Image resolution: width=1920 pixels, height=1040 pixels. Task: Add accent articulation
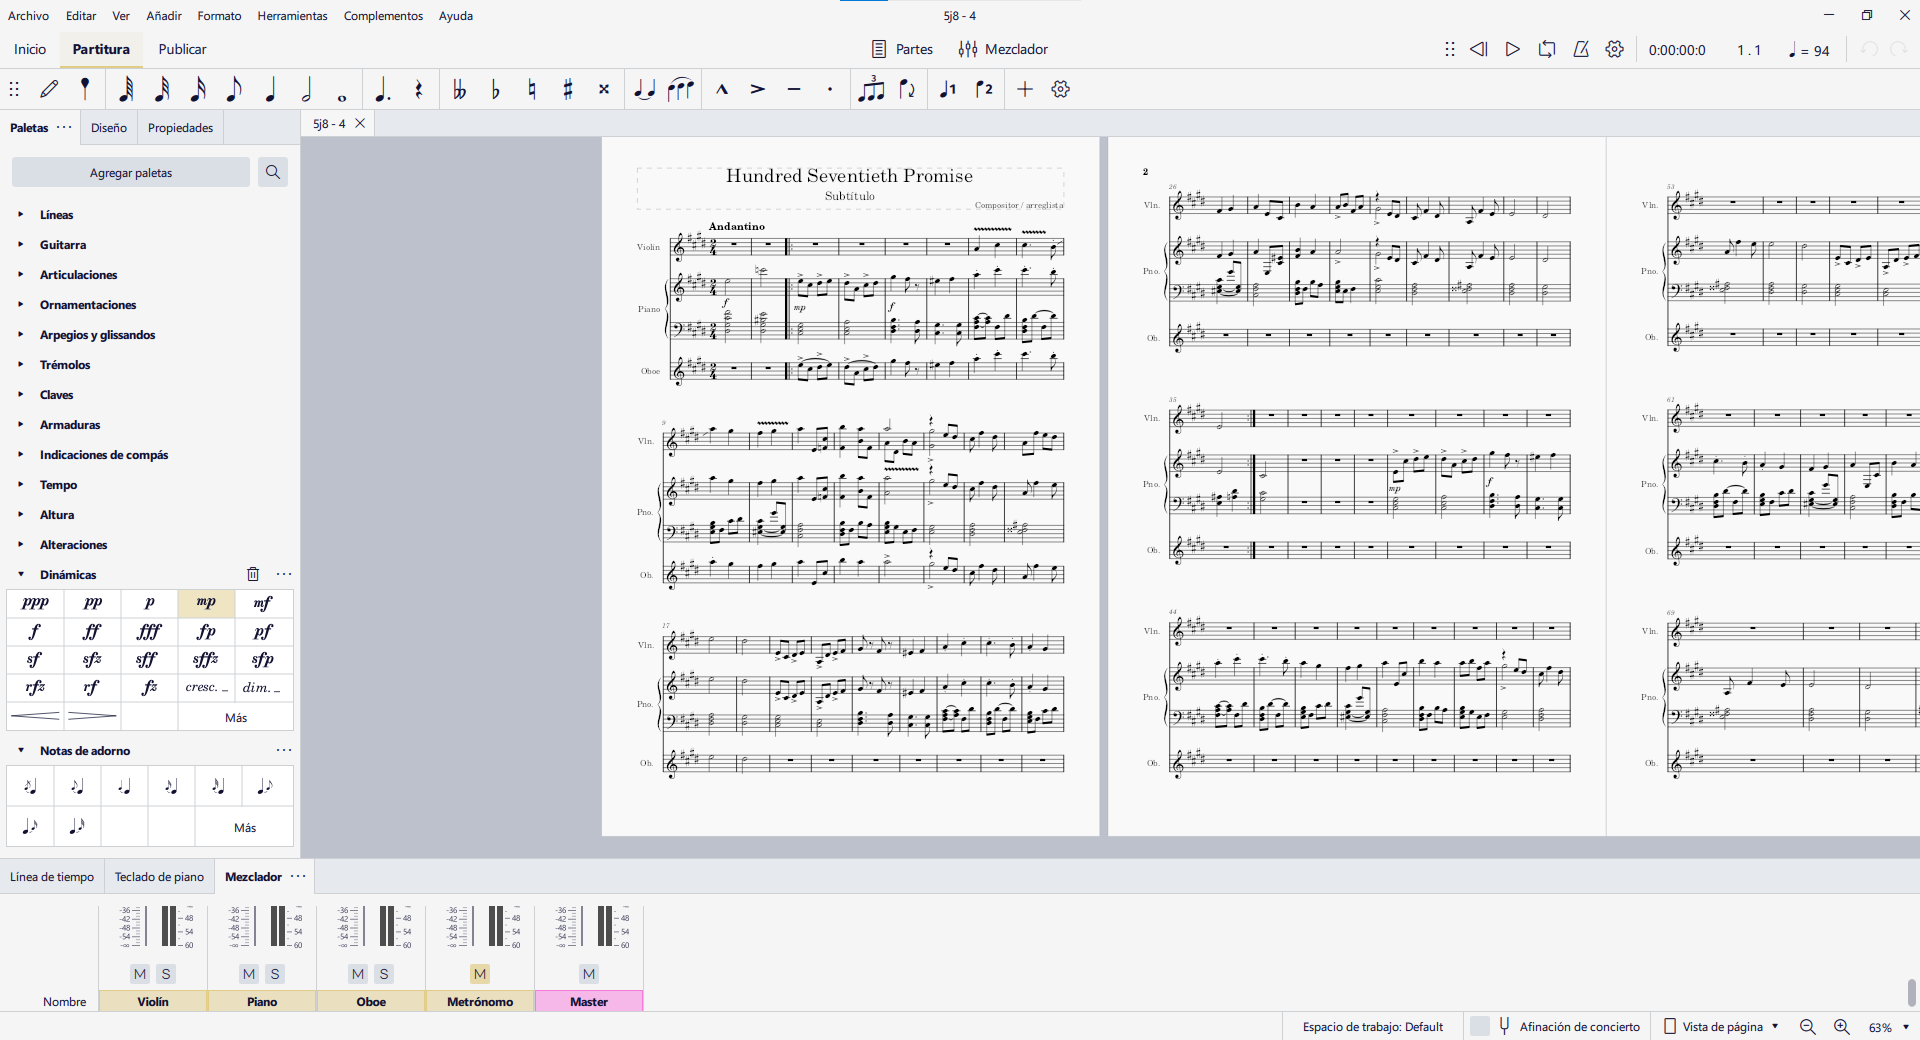point(758,89)
